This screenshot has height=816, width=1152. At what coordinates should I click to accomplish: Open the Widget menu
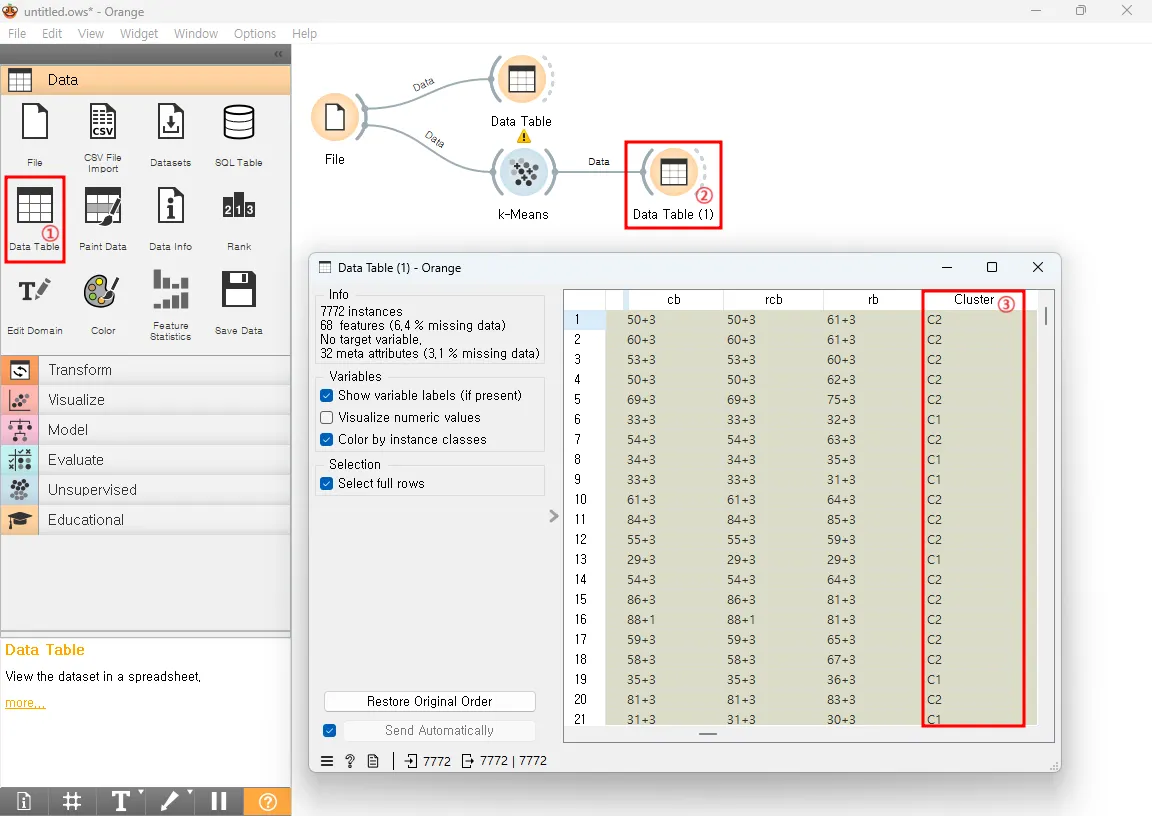139,33
